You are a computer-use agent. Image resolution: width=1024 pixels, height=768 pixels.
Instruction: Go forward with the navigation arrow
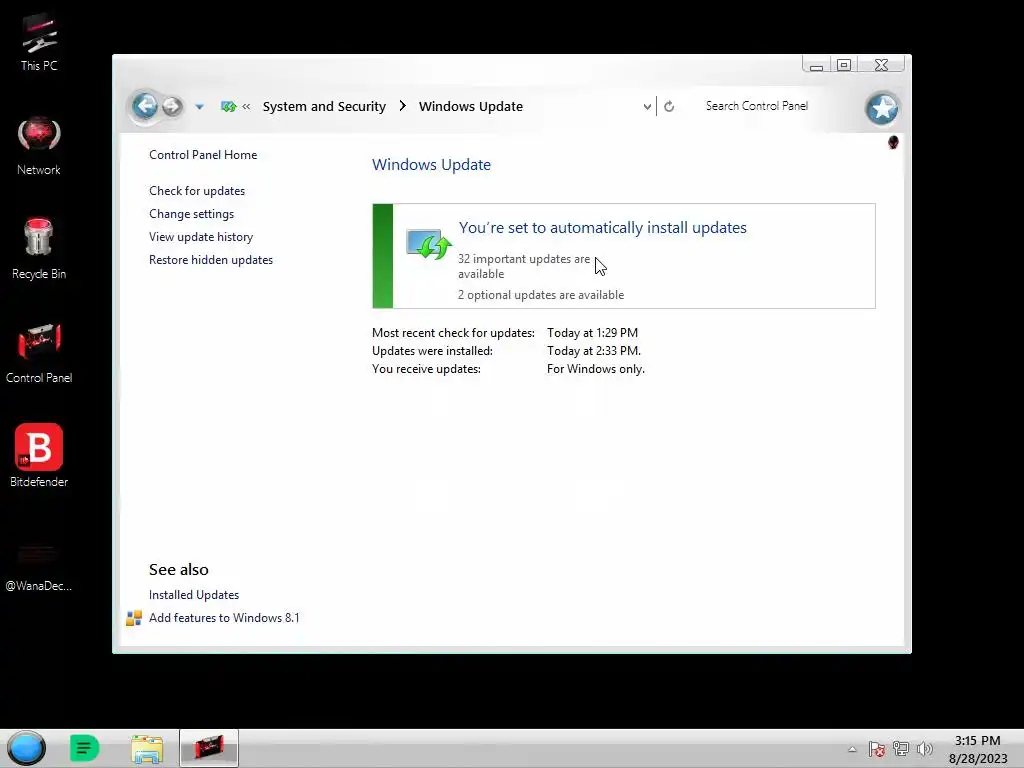172,106
